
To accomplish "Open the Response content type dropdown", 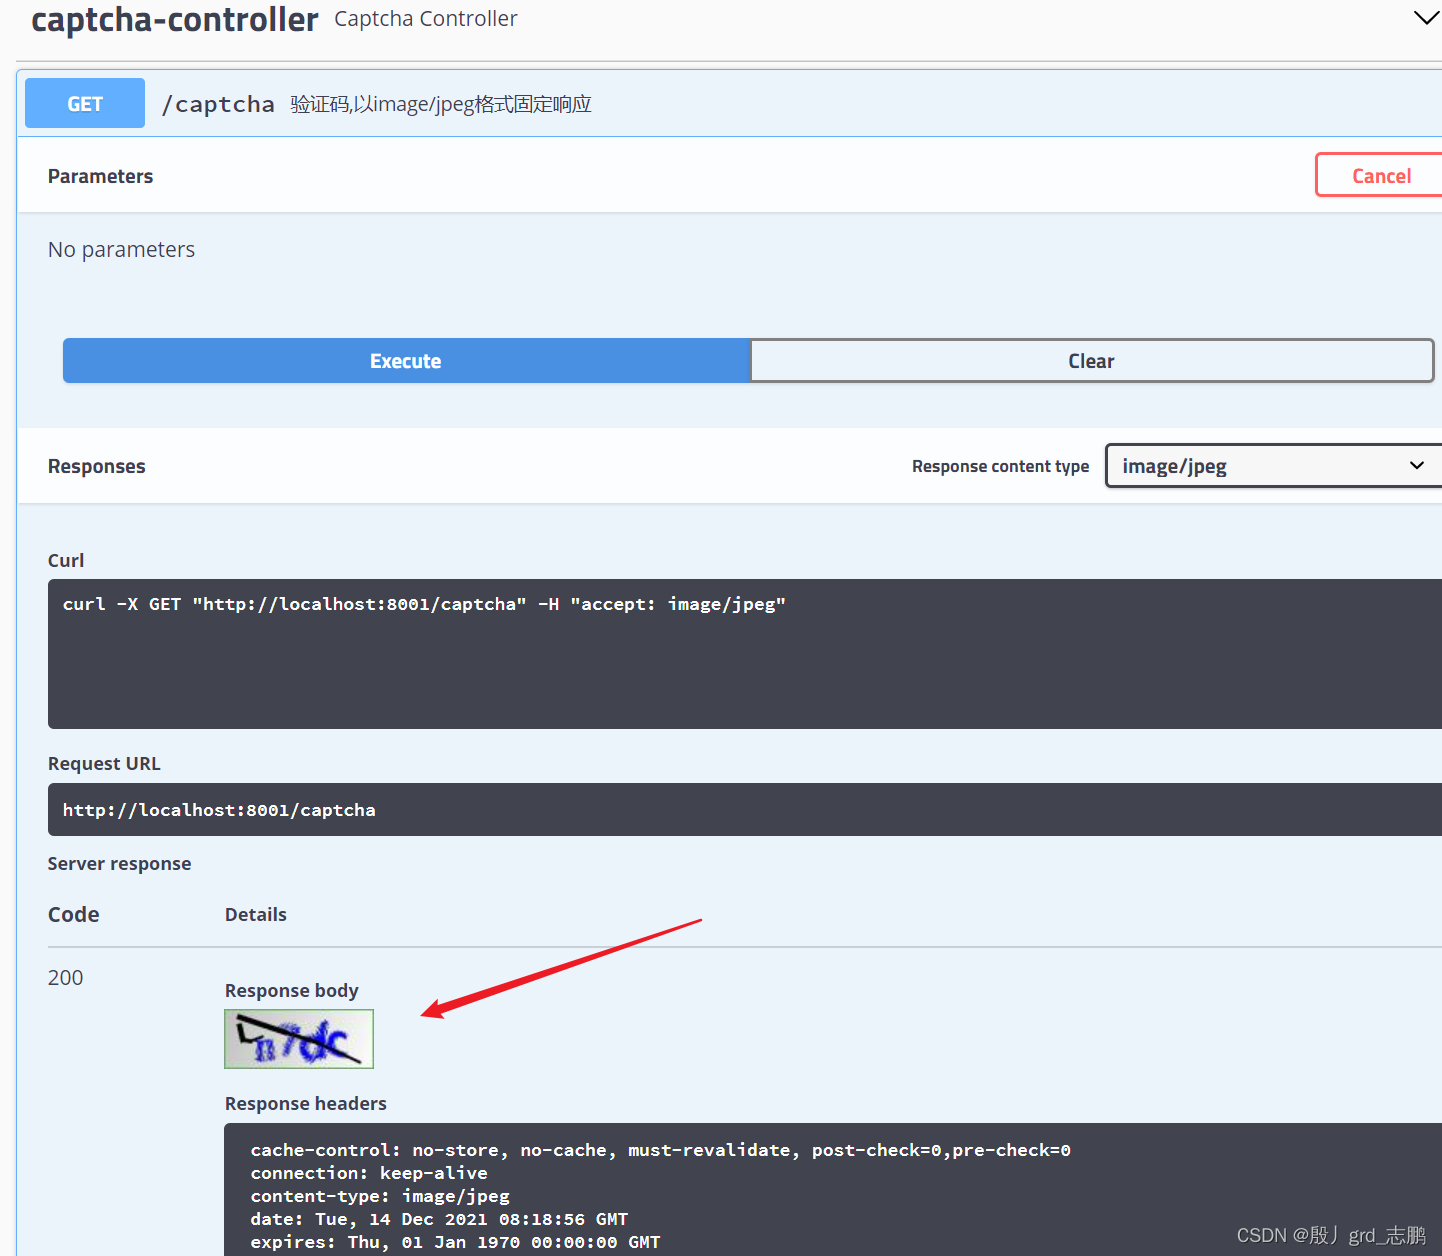I will [1273, 466].
